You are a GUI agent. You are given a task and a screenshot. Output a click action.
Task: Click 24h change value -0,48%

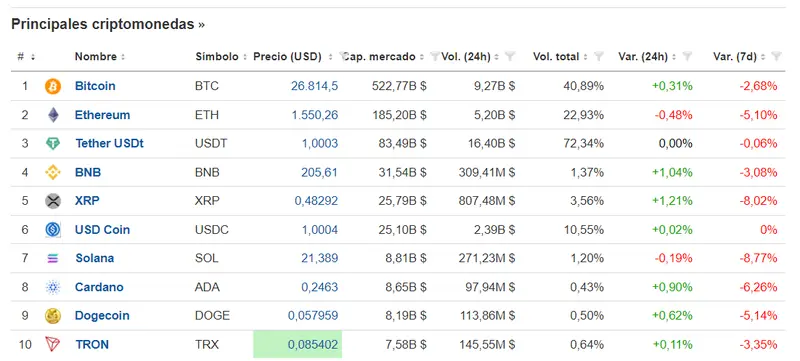coord(673,115)
